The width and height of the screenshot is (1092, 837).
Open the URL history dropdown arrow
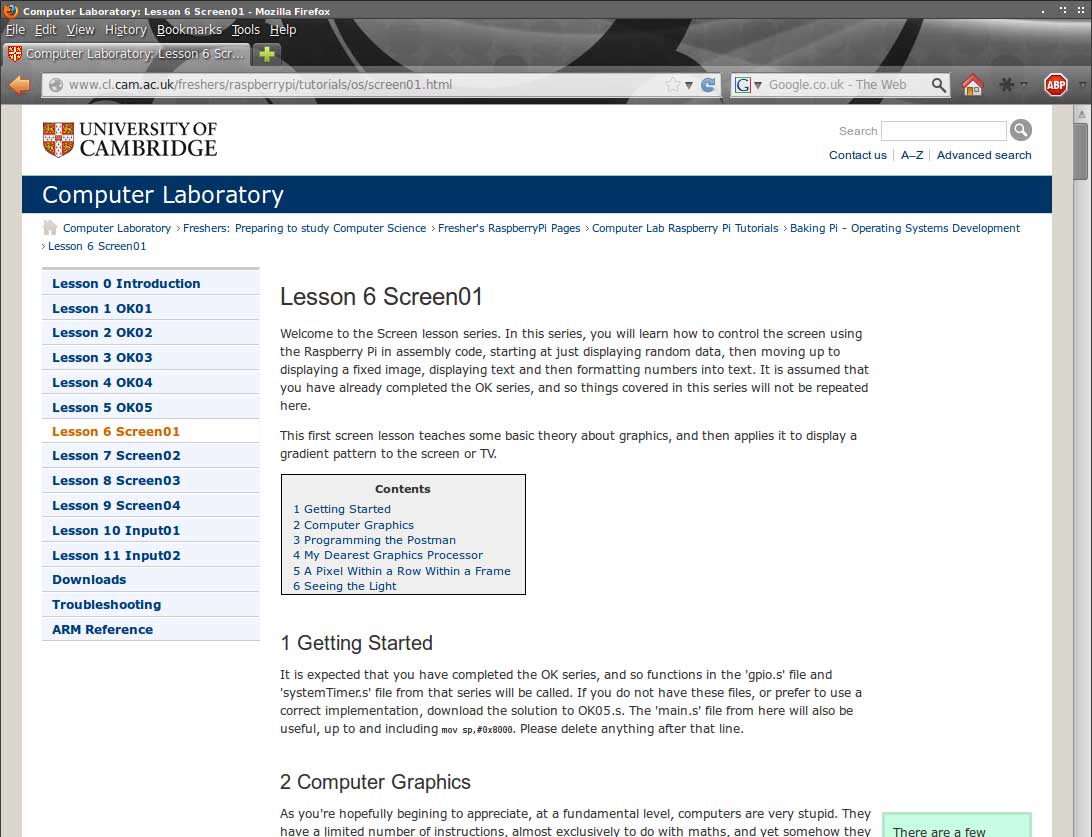[689, 85]
